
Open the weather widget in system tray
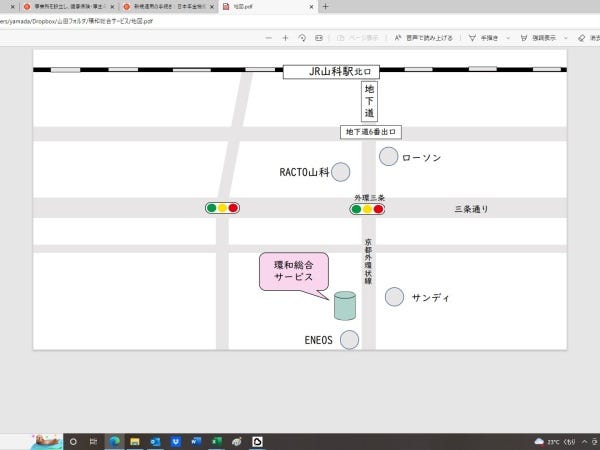(555, 442)
